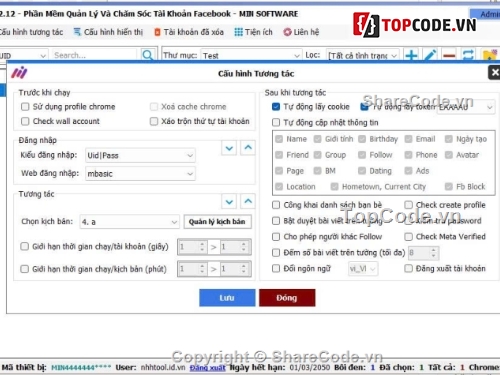Open vi_VI language dropdown

363,269
